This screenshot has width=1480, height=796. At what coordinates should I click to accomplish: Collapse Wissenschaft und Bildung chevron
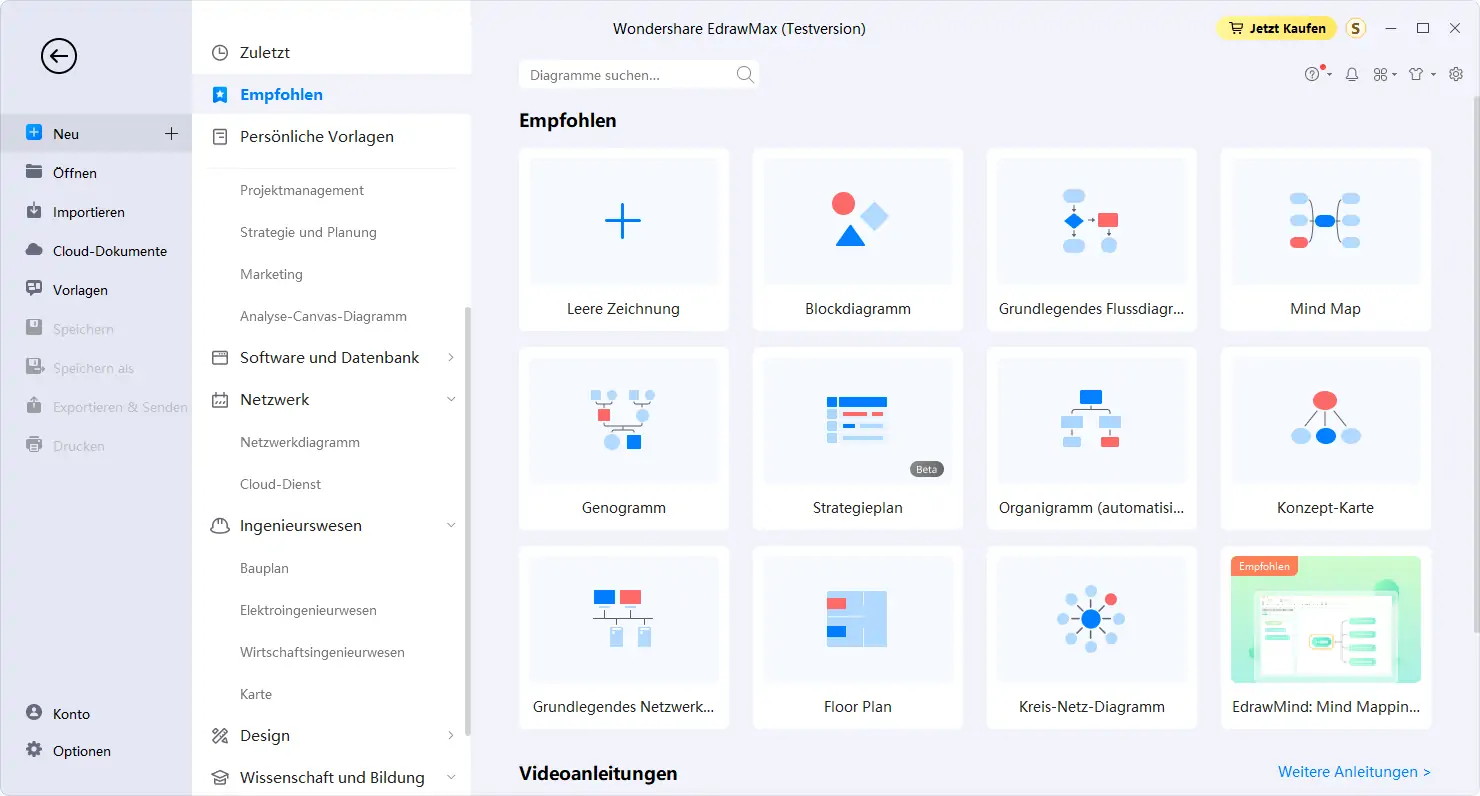(x=451, y=777)
